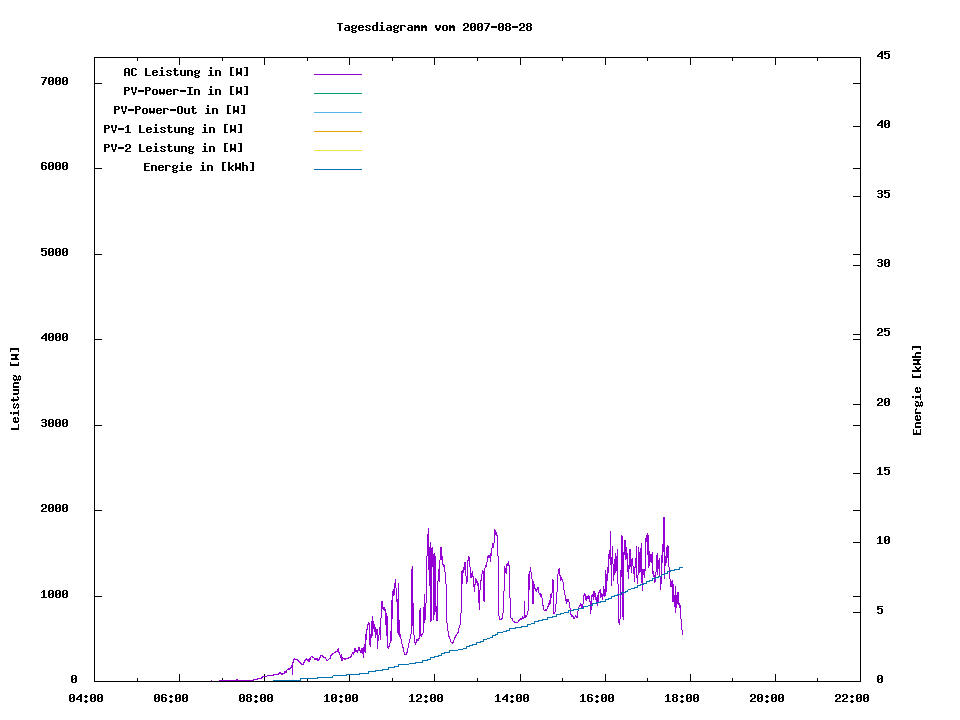Viewport: 960px width, 720px height.
Task: Click the Energie in [kWh] legend entry
Action: tap(199, 167)
